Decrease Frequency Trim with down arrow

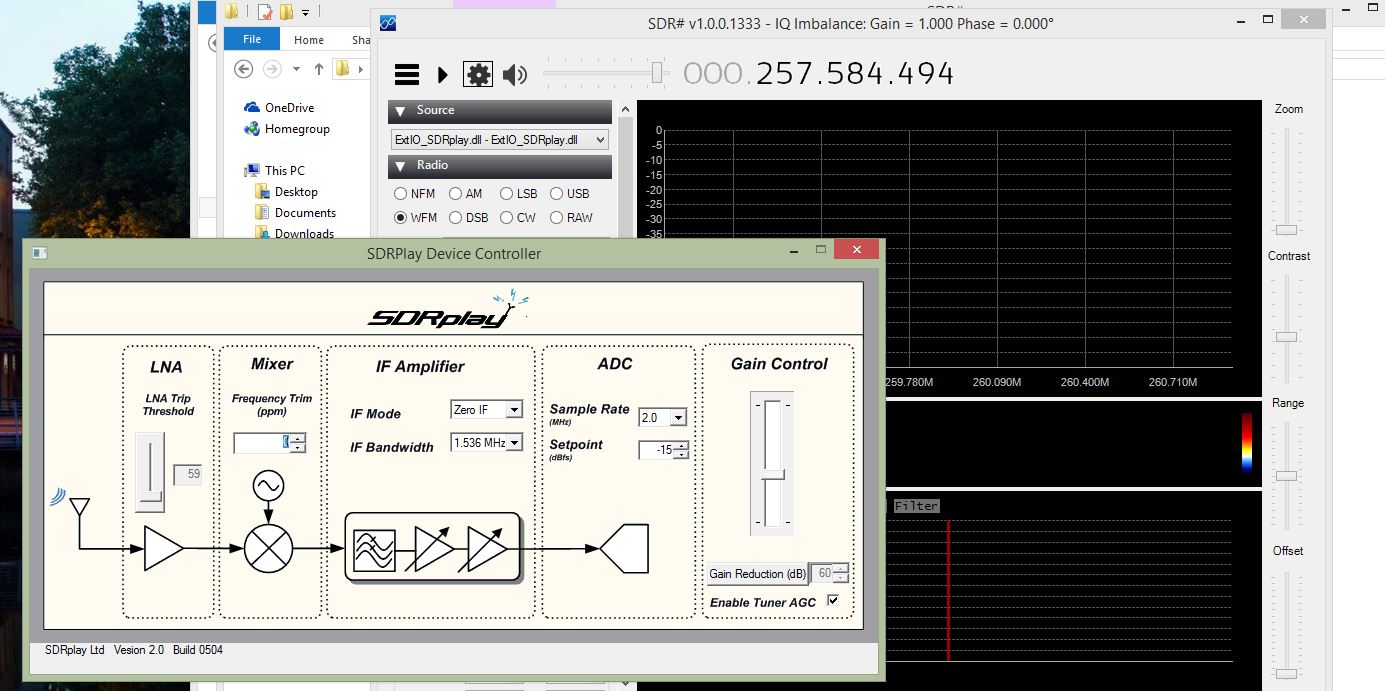pyautogui.click(x=298, y=447)
